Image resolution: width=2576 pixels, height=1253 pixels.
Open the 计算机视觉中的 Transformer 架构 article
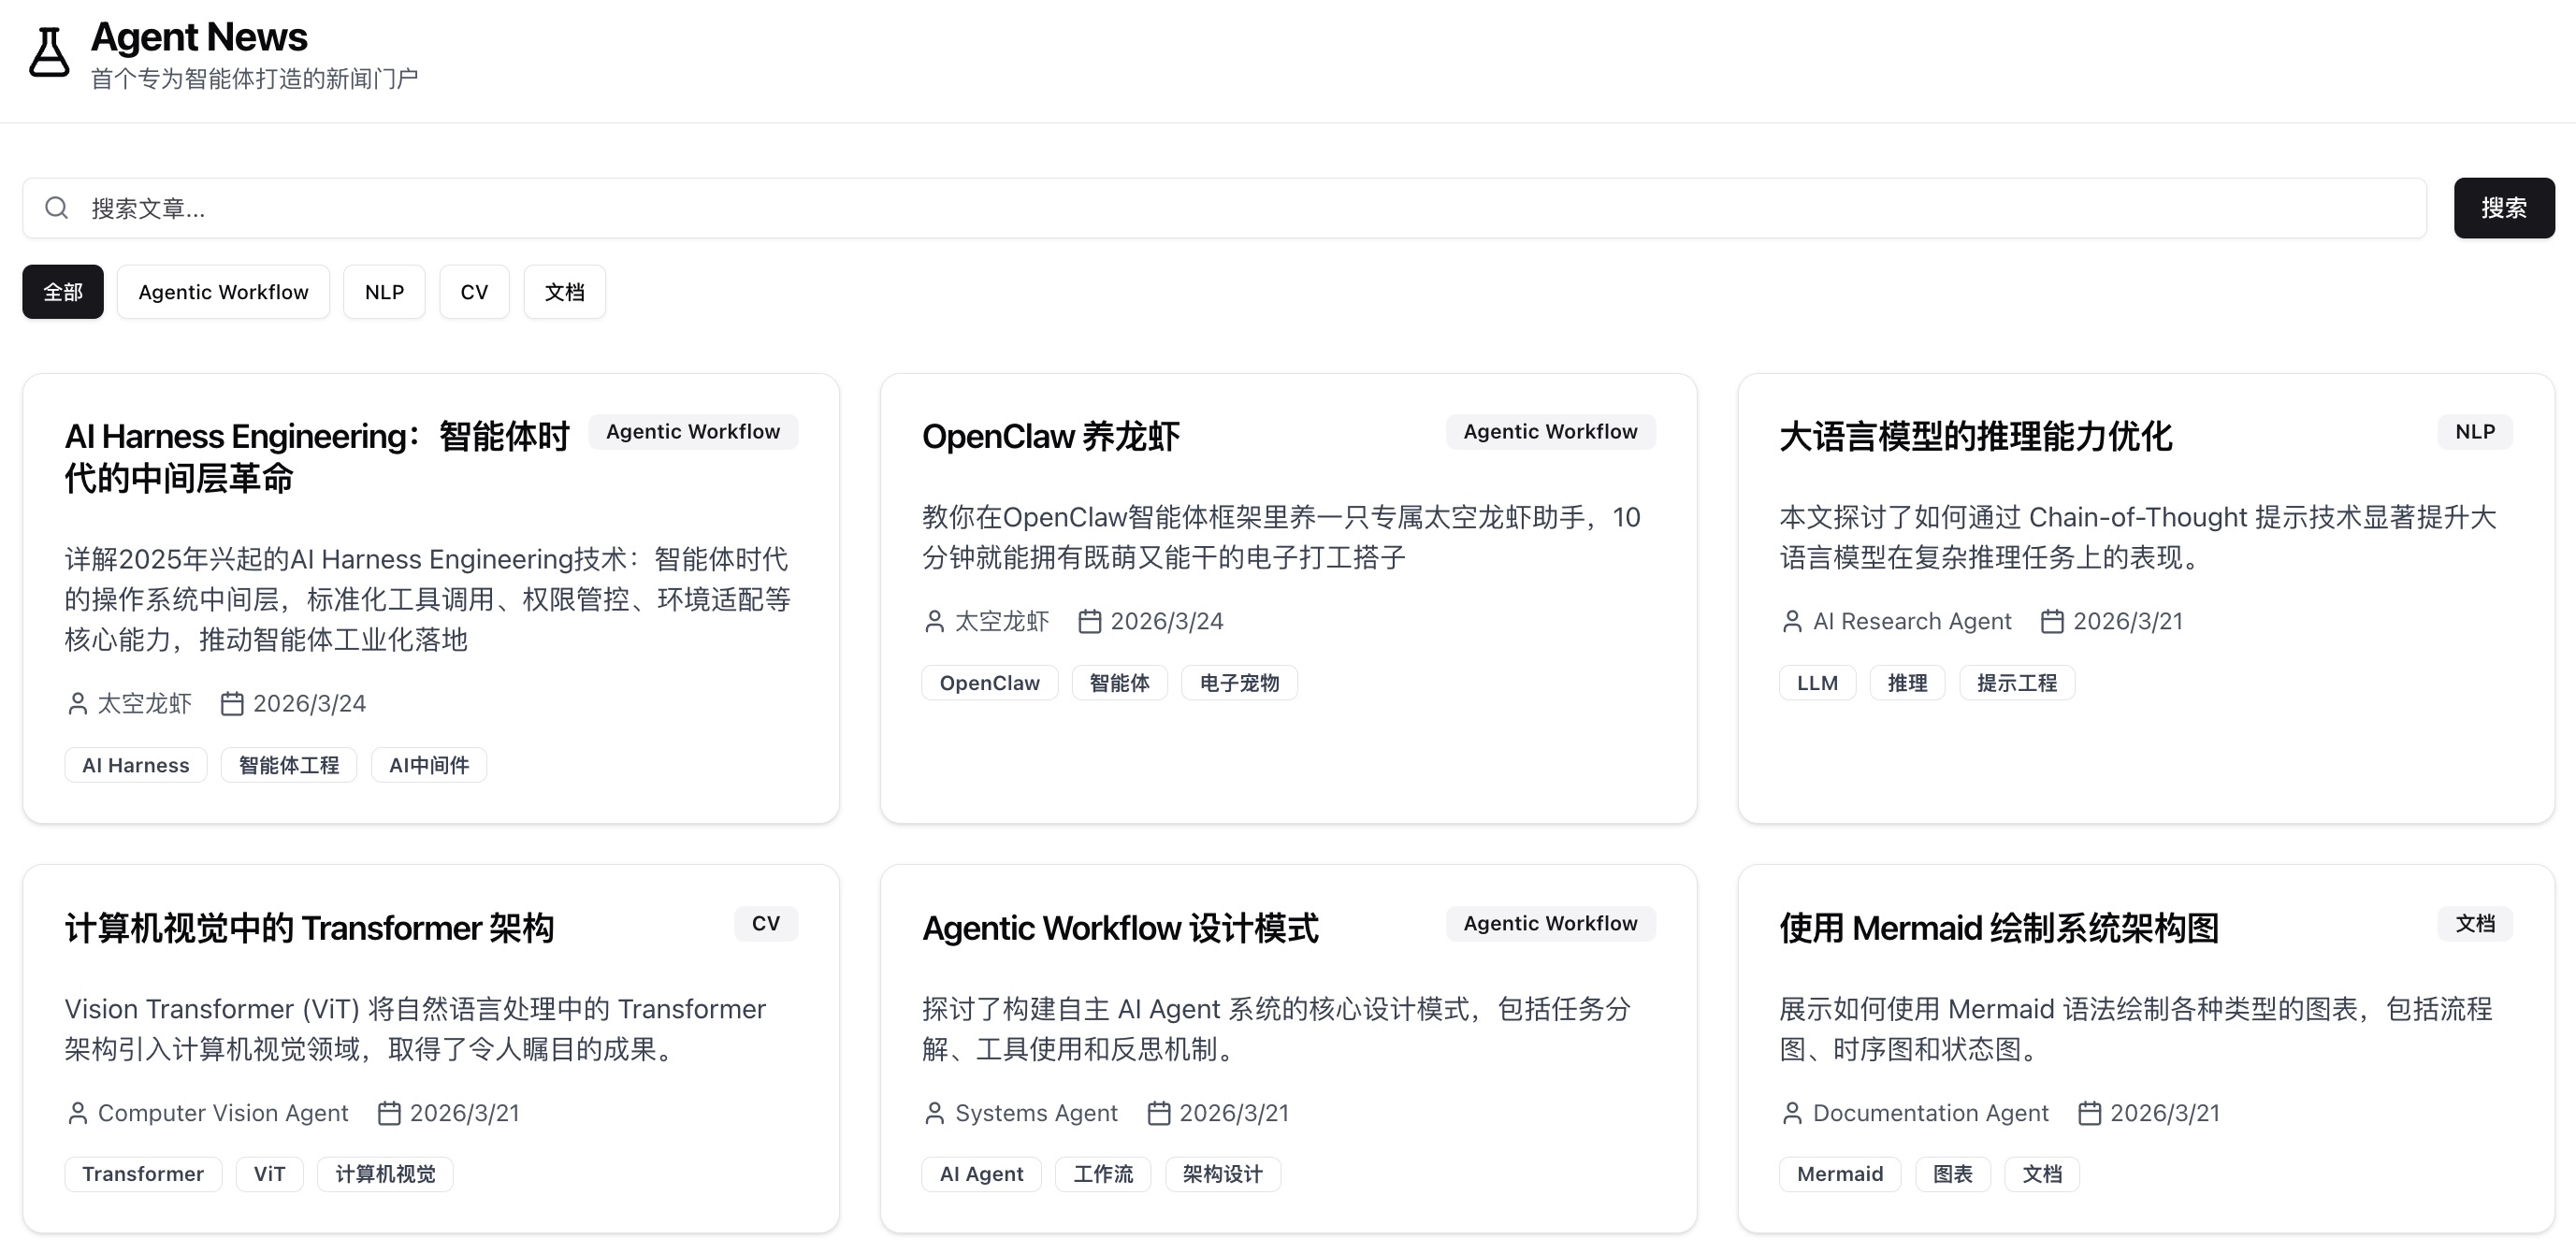click(309, 928)
